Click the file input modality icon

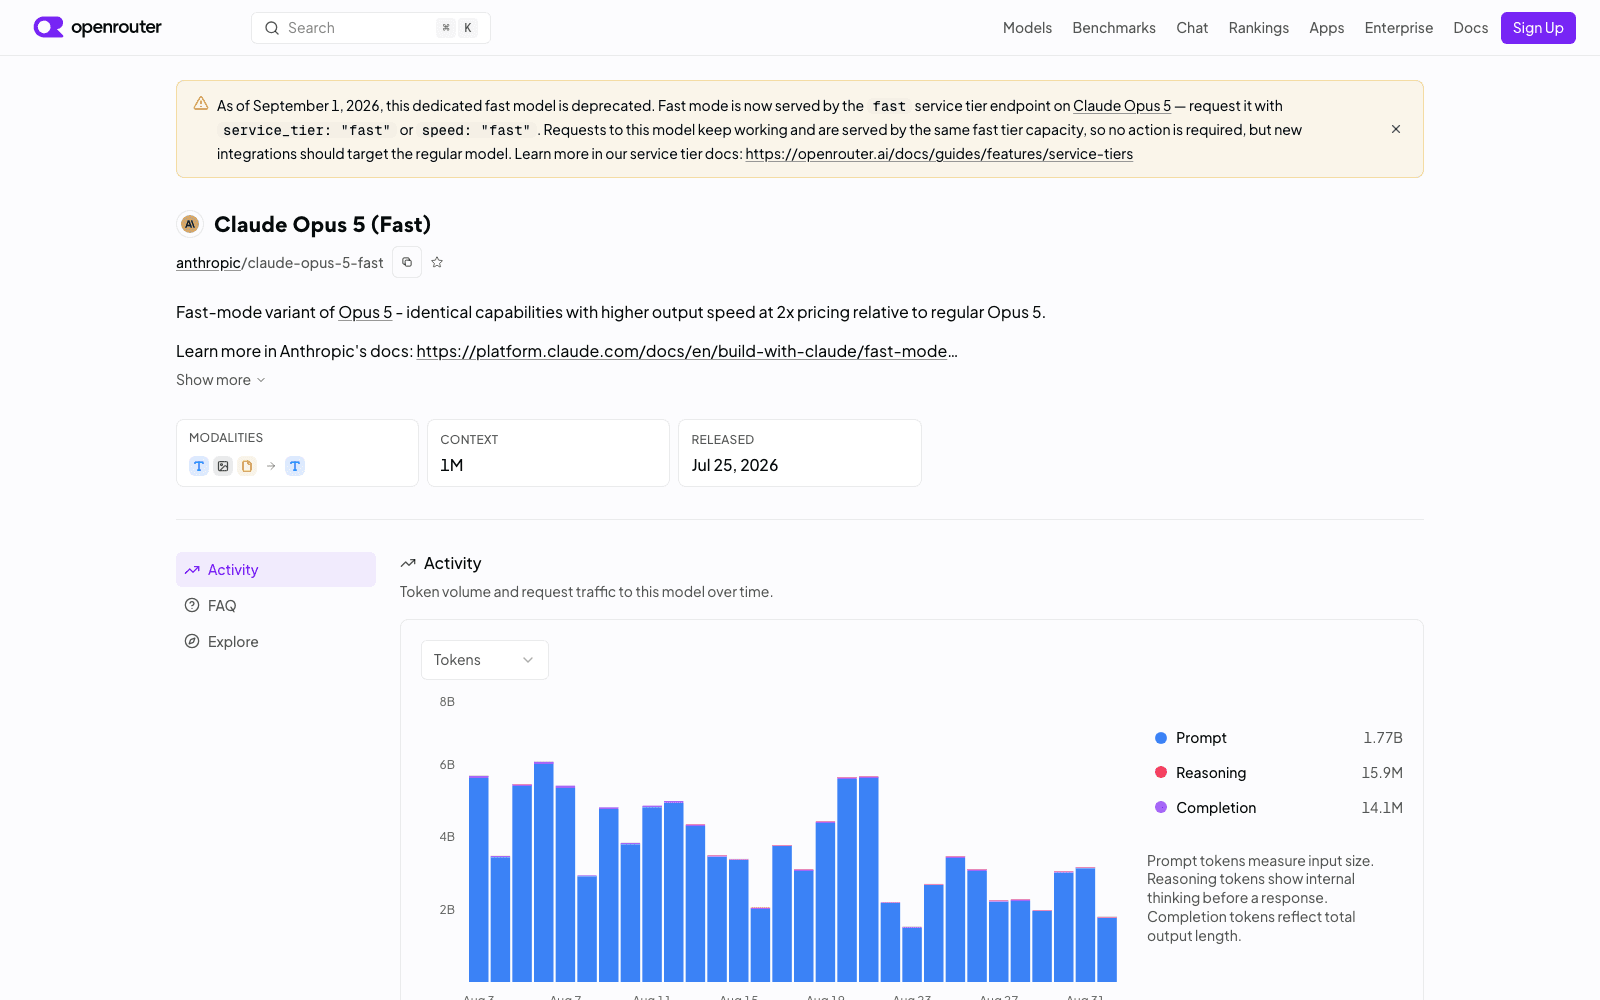[247, 466]
